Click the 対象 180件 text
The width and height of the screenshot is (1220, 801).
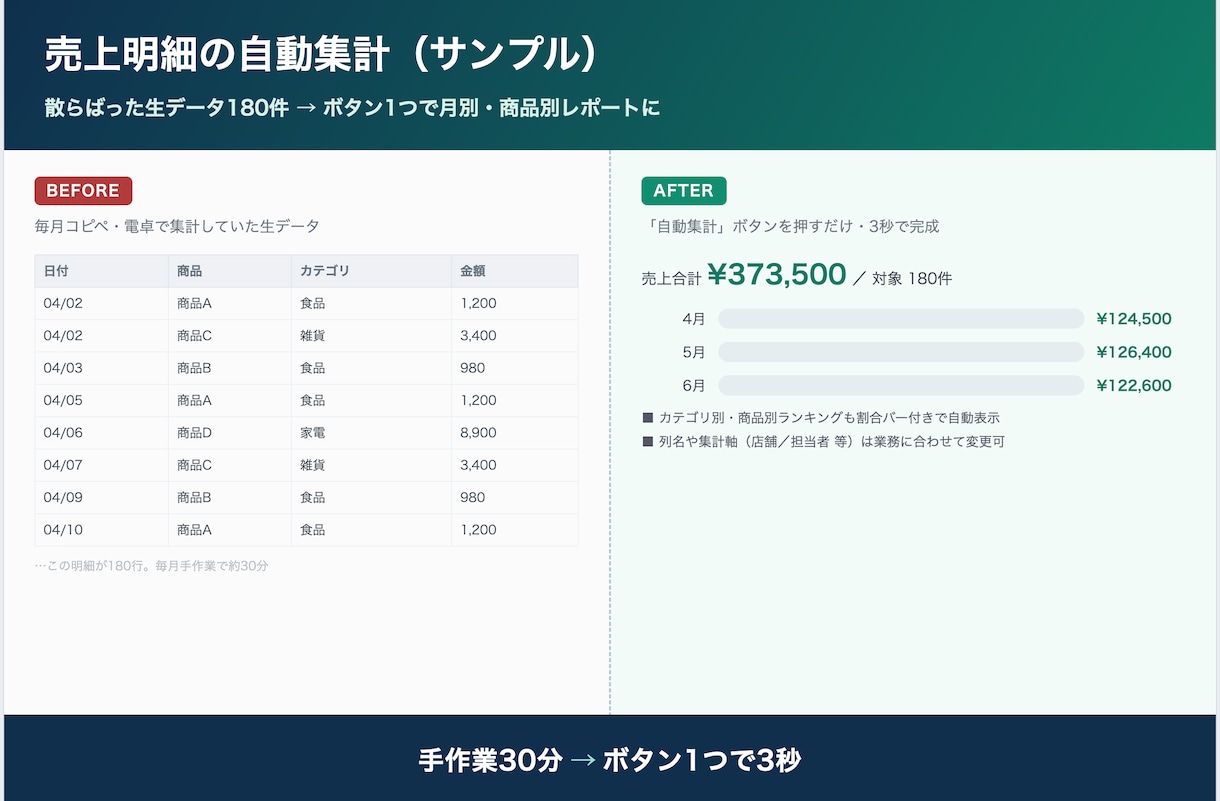click(912, 279)
